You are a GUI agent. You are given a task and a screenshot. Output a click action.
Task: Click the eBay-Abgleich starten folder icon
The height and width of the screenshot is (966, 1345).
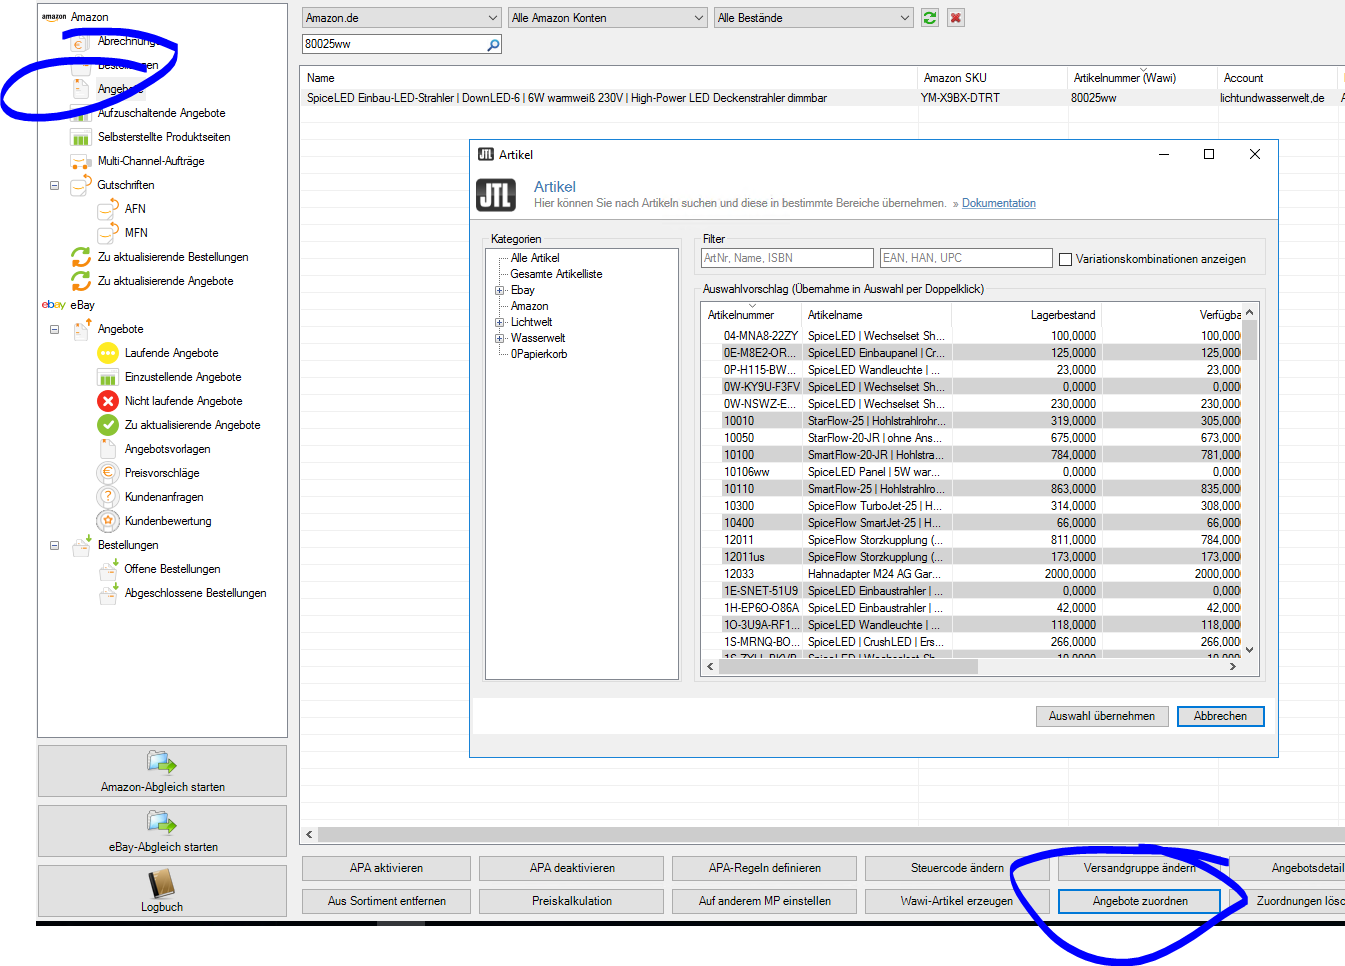tap(162, 823)
